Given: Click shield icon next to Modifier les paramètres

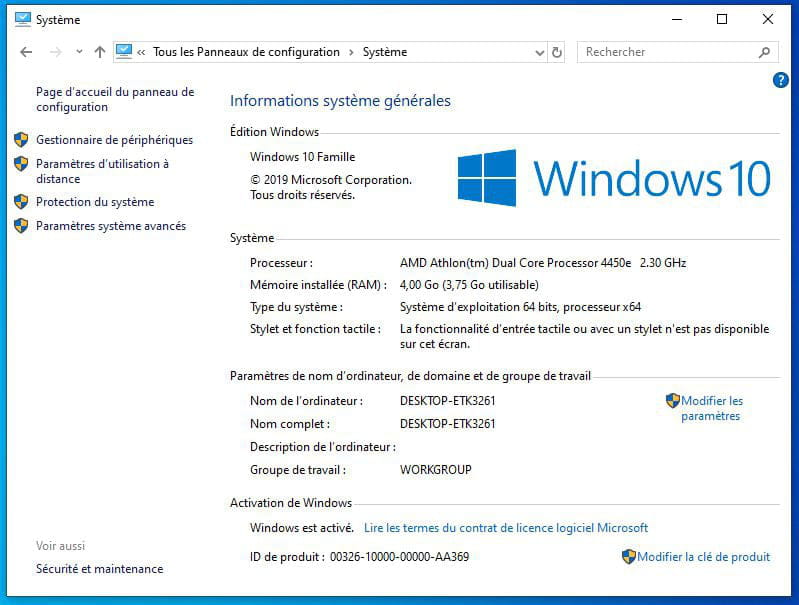Looking at the screenshot, I should (673, 401).
